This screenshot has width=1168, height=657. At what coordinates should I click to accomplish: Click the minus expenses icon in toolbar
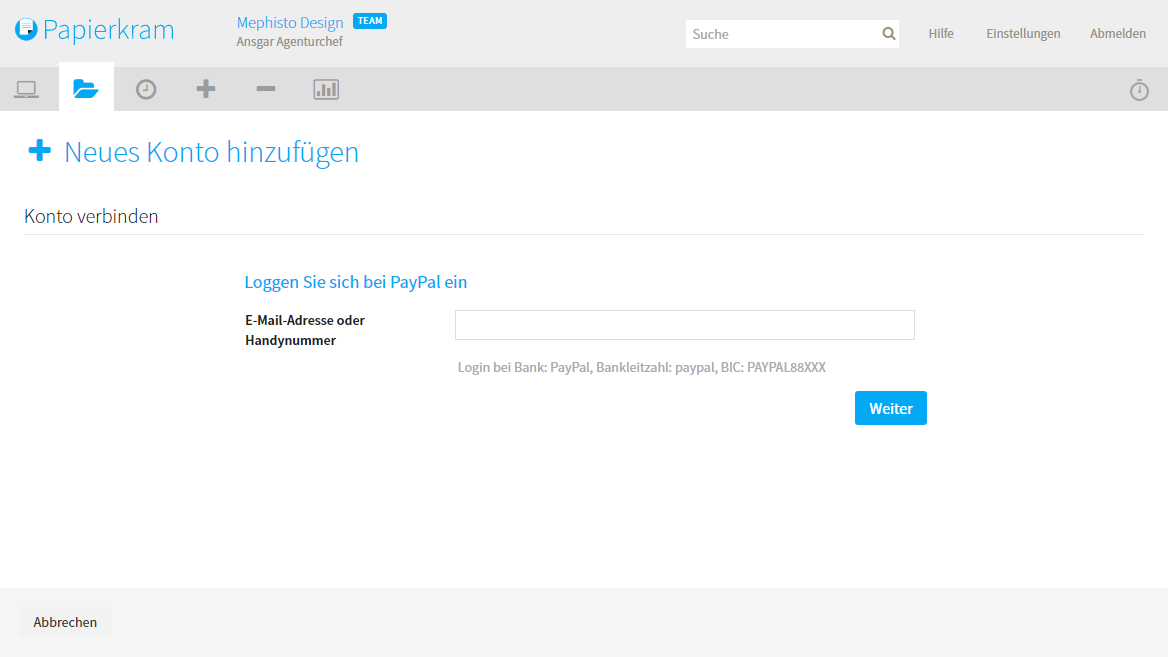pyautogui.click(x=266, y=89)
